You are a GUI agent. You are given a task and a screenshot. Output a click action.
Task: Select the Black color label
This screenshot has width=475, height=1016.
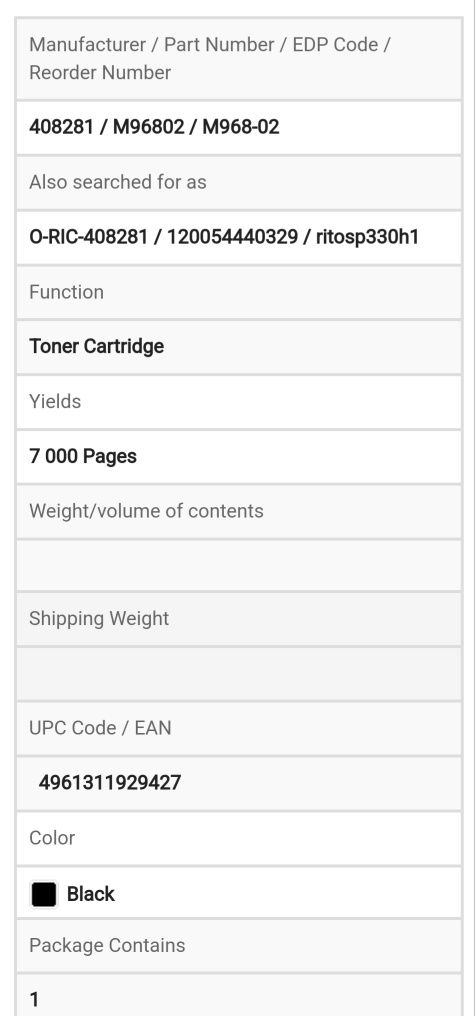(91, 894)
